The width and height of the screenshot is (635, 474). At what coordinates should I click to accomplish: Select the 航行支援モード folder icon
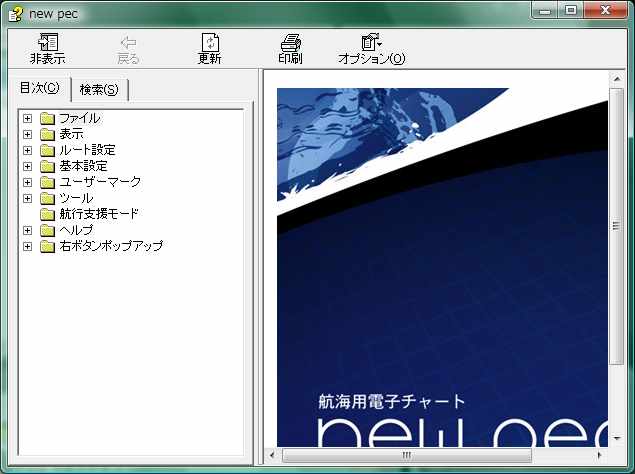coord(47,214)
